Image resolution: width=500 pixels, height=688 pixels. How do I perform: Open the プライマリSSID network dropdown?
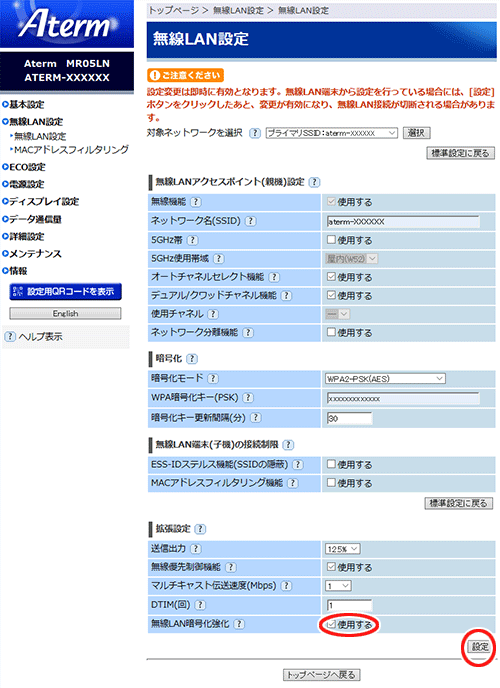coord(332,133)
